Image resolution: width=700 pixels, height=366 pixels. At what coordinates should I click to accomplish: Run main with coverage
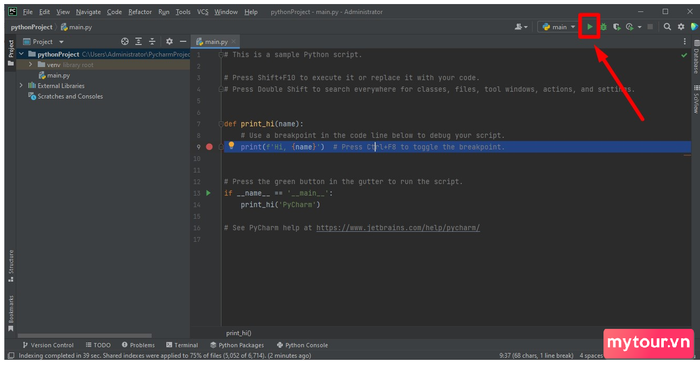coord(617,27)
